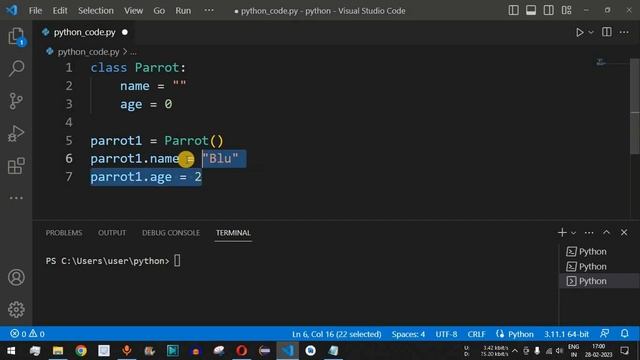Open Run options dropdown next to play
640x360 pixels.
click(x=591, y=32)
